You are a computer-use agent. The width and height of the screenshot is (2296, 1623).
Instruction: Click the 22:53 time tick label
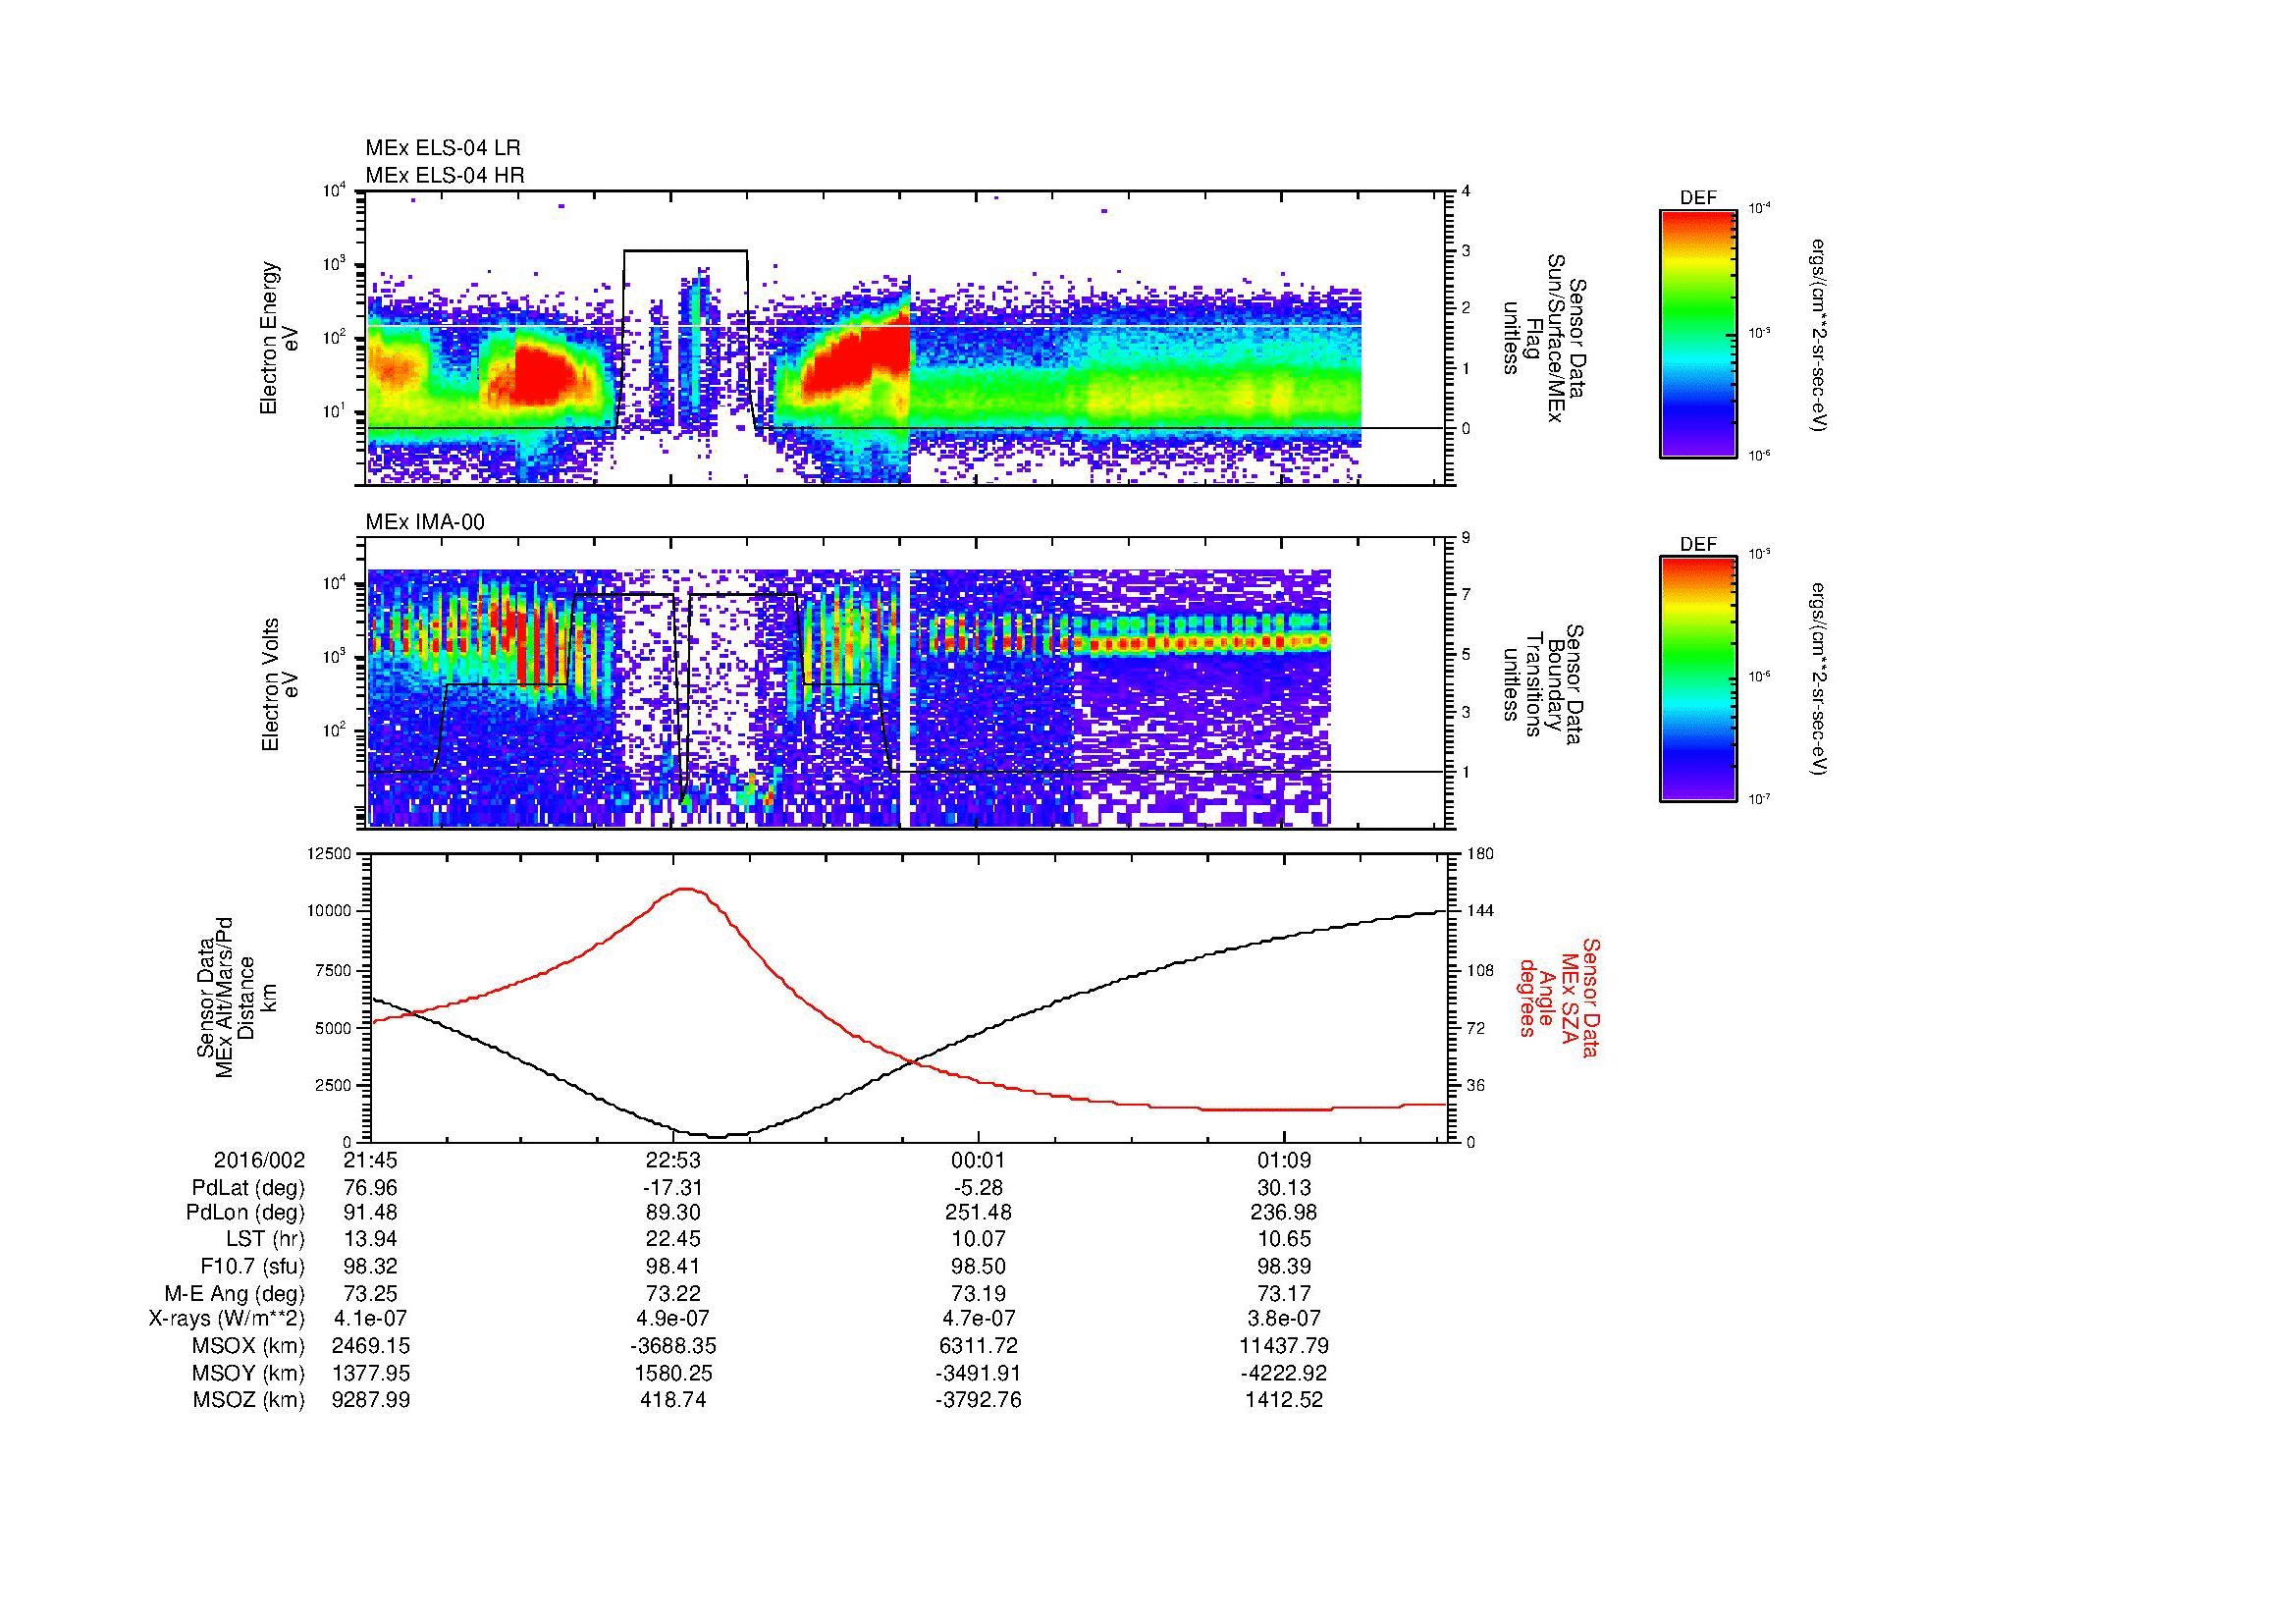[x=674, y=1160]
